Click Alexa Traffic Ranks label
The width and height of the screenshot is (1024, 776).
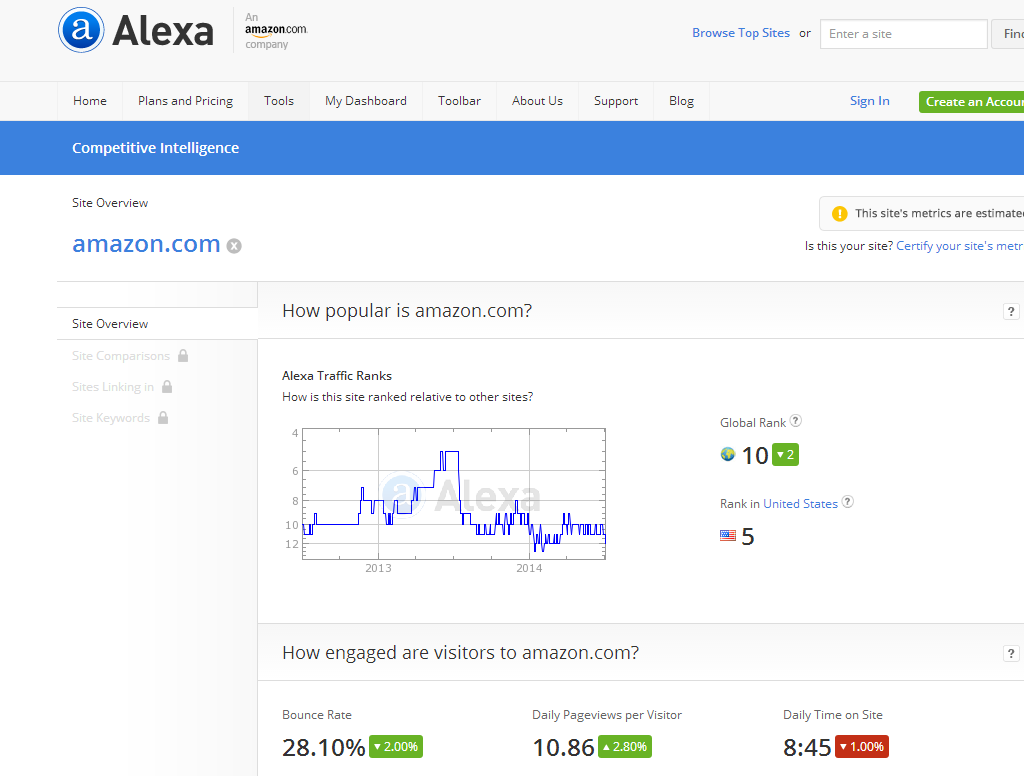(337, 376)
